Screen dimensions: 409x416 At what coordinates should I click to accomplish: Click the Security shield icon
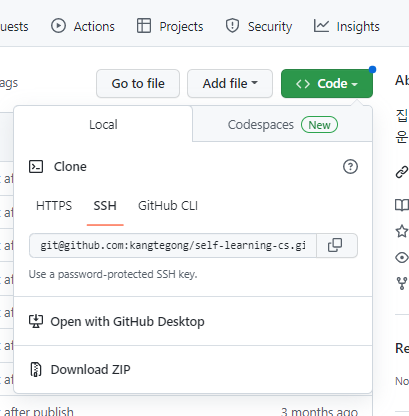coord(232,26)
